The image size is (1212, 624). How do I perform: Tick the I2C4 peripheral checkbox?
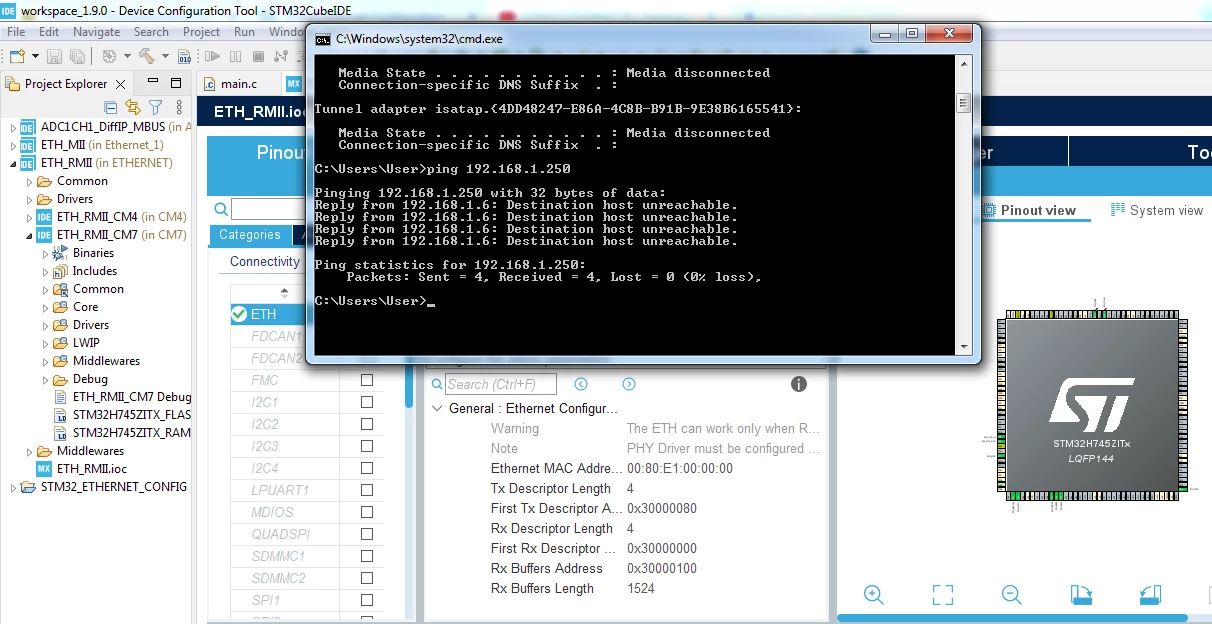[x=367, y=468]
